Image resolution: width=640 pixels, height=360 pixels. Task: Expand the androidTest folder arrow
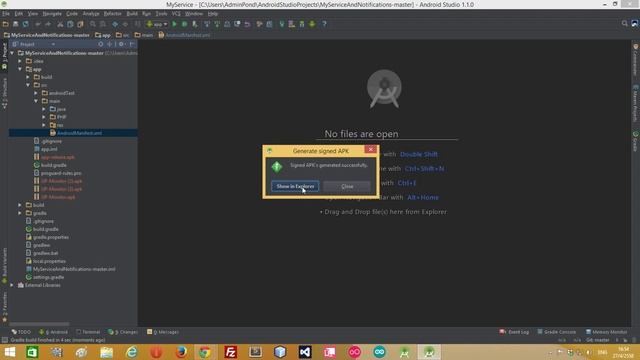[36, 93]
